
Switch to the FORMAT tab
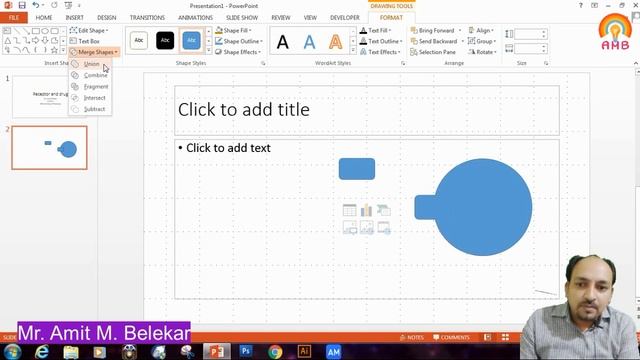[391, 18]
